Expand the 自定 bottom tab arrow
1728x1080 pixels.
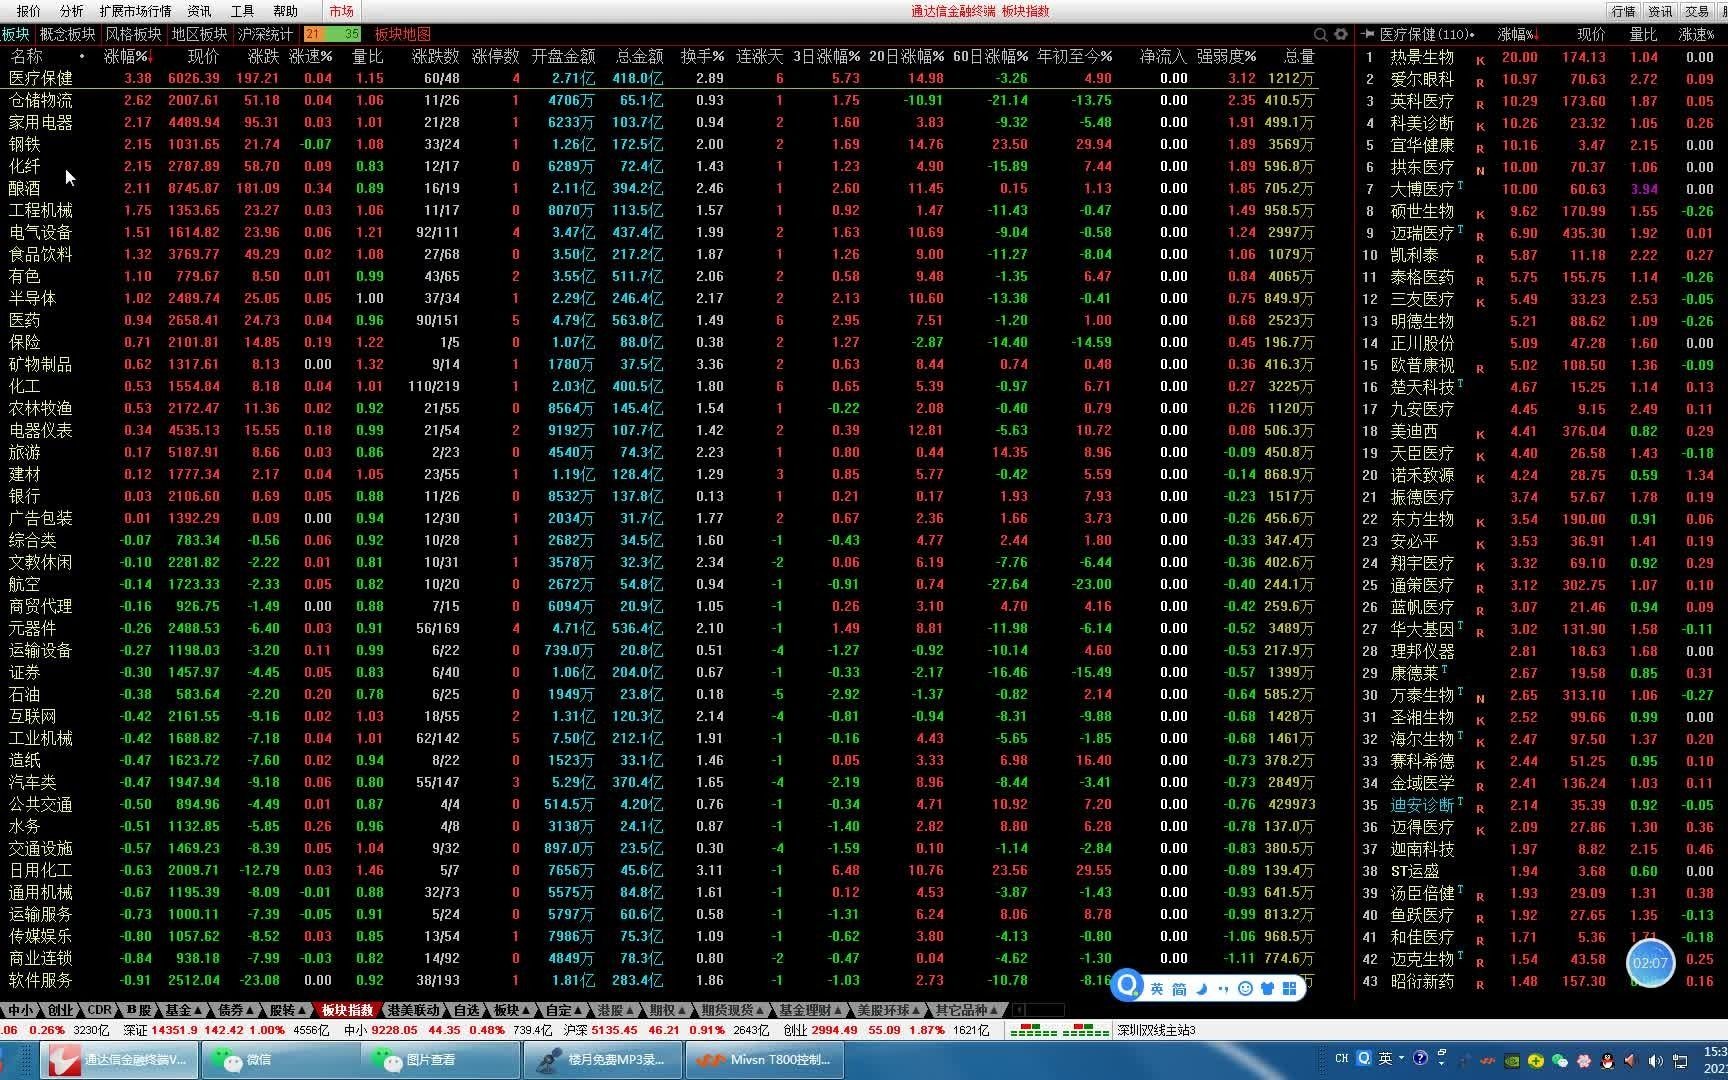(x=579, y=1010)
